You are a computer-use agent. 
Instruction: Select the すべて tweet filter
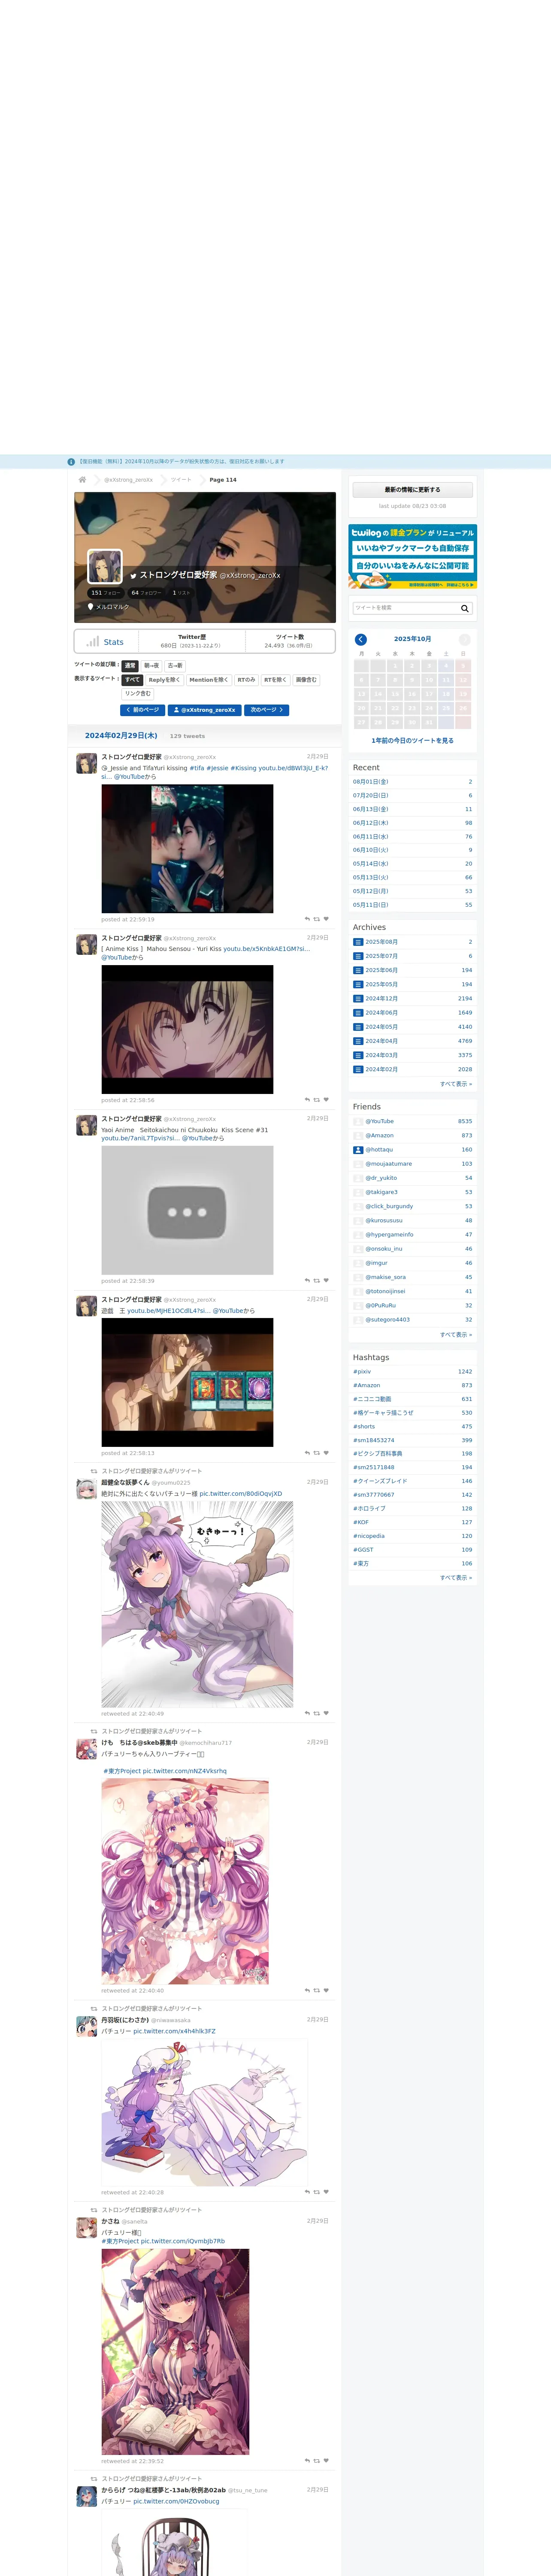133,680
